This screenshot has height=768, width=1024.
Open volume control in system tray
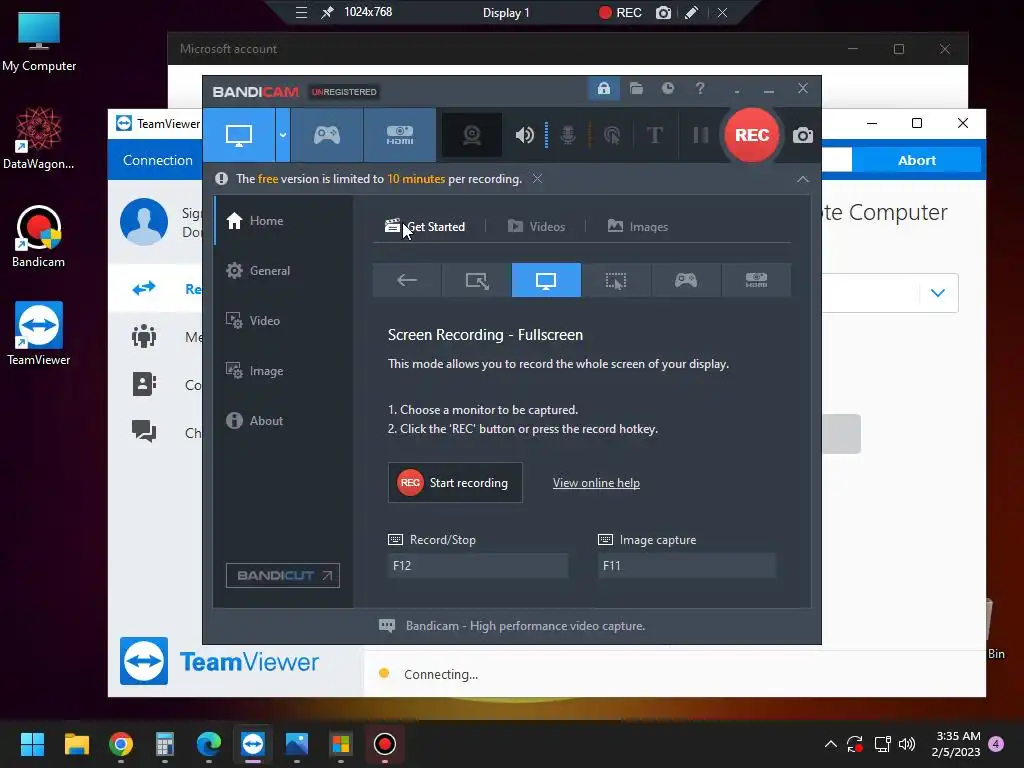coord(906,744)
